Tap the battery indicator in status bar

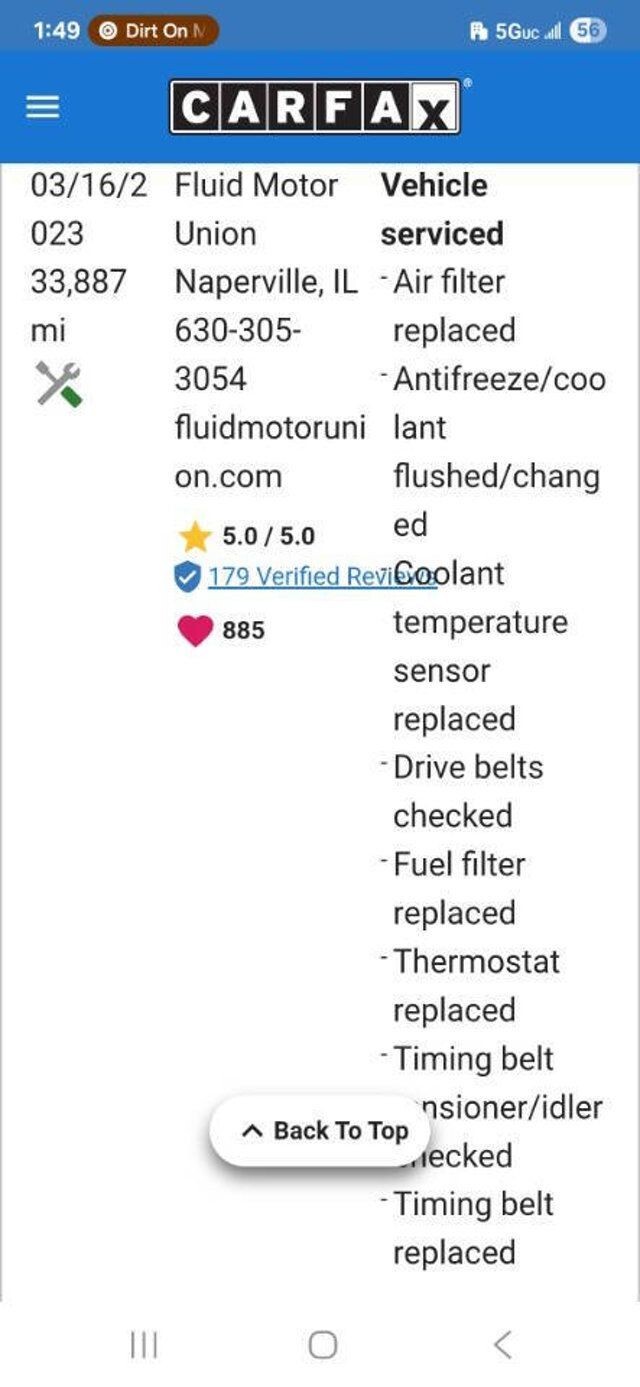588,31
